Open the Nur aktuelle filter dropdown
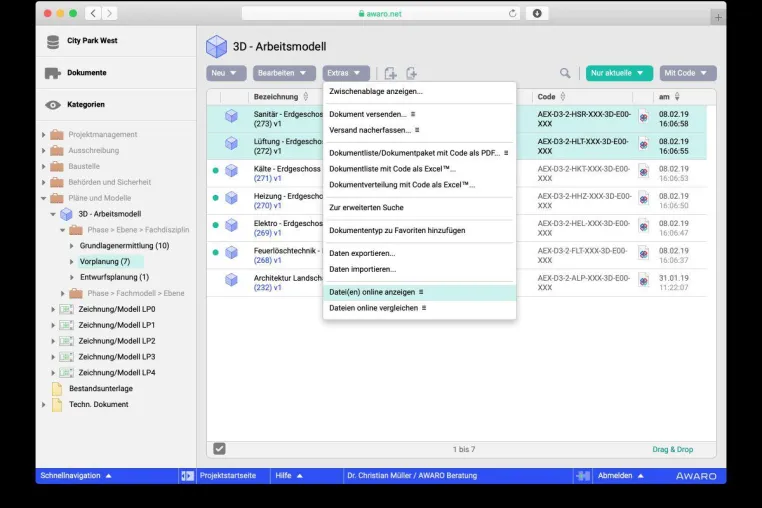762x508 pixels. coord(619,73)
